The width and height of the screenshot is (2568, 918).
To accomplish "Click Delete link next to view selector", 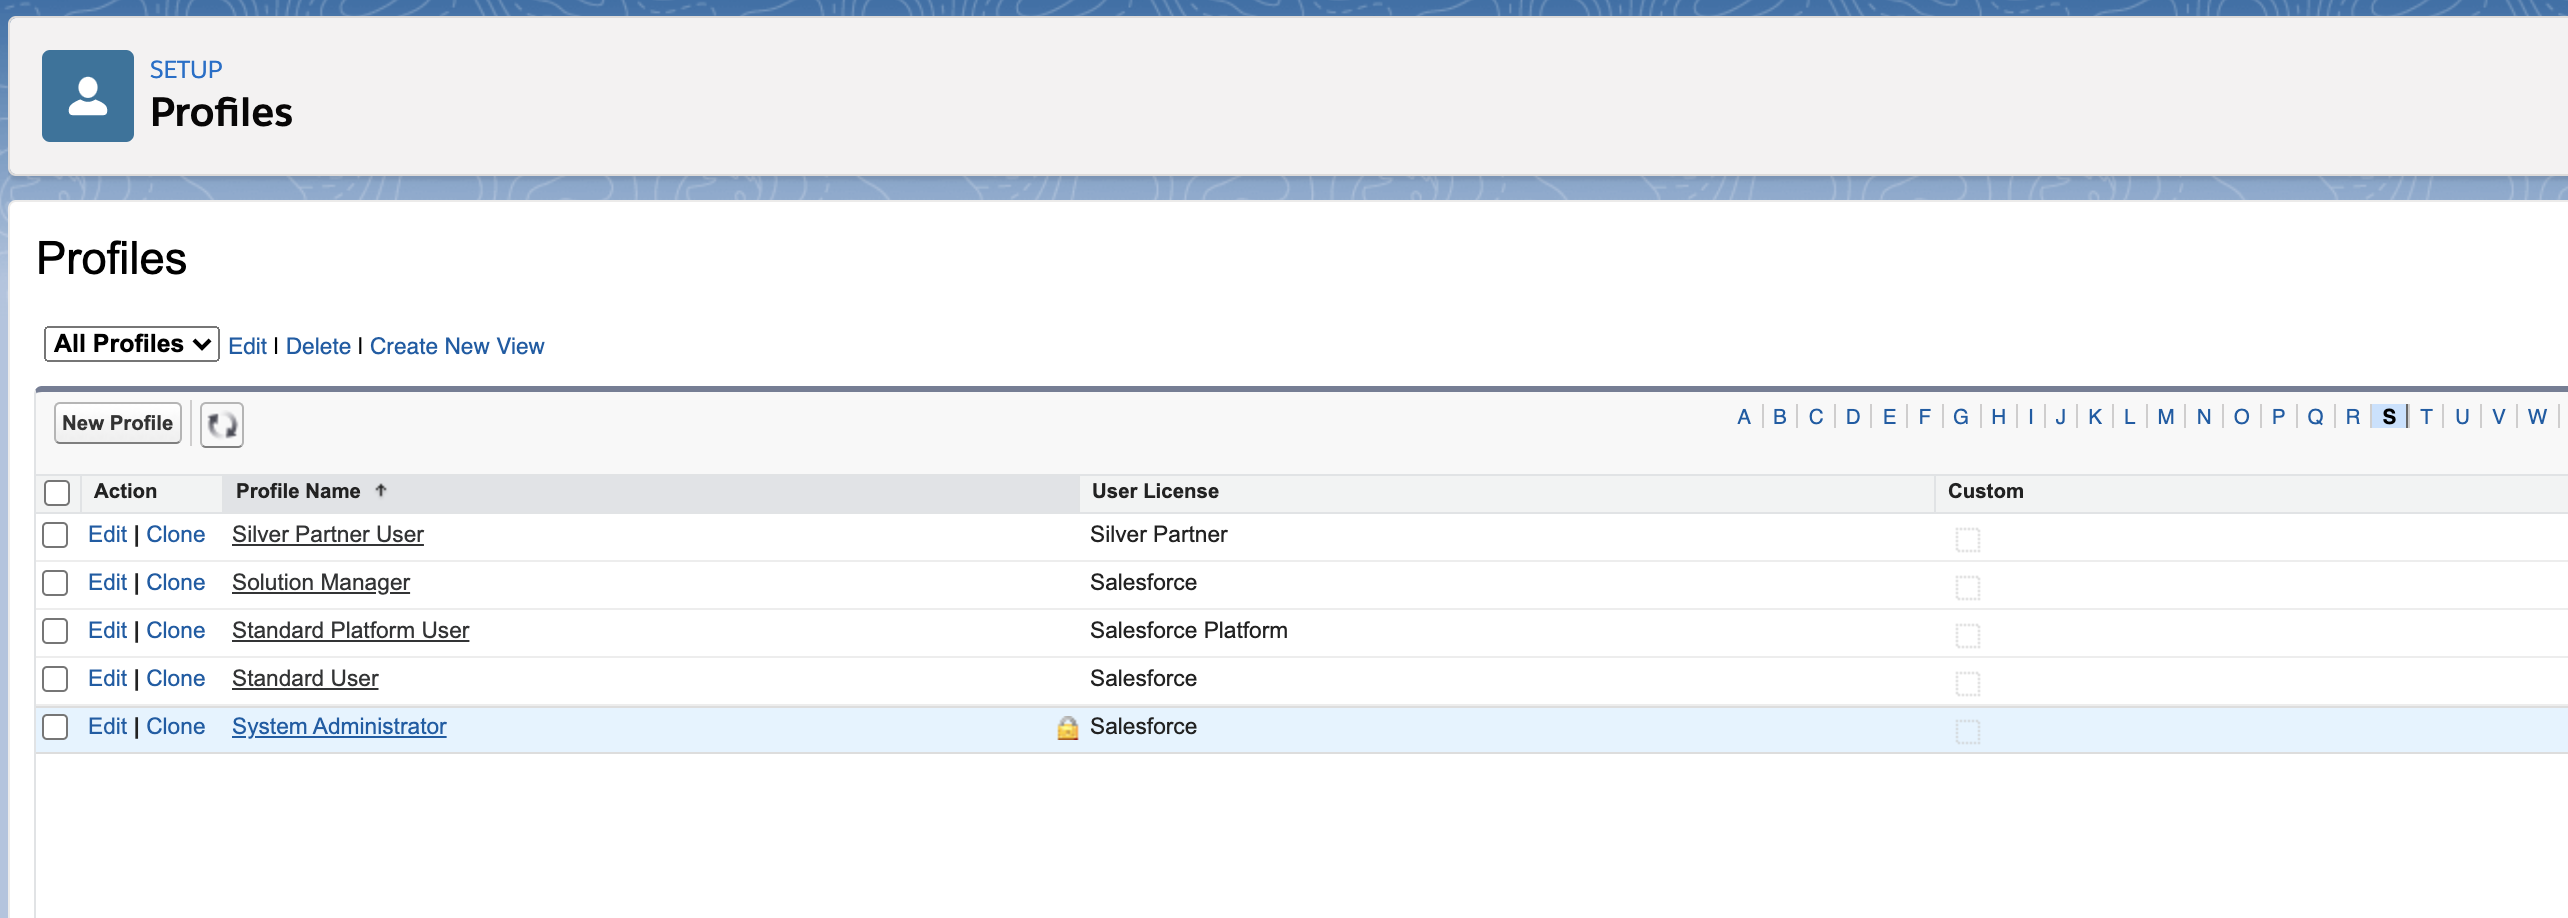I will (x=318, y=346).
